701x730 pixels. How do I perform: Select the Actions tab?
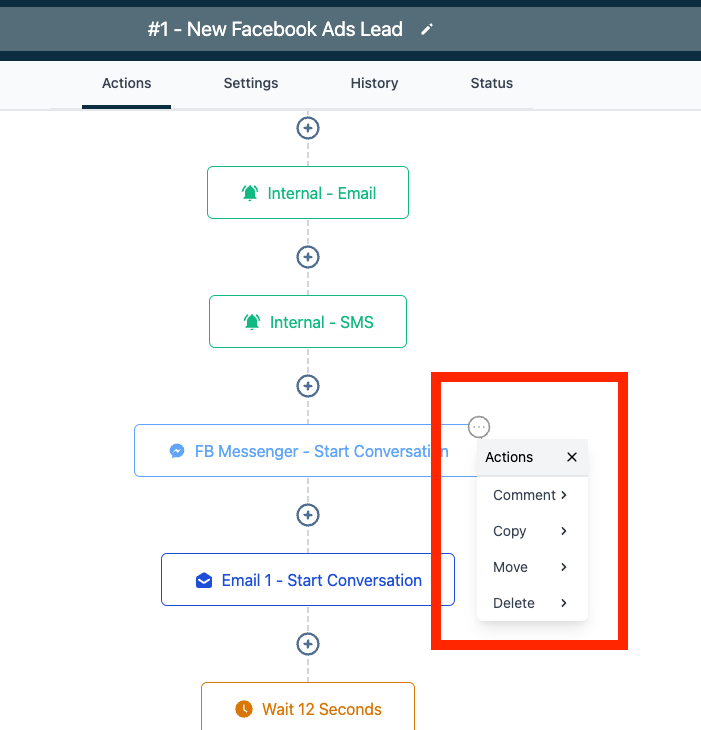(127, 83)
